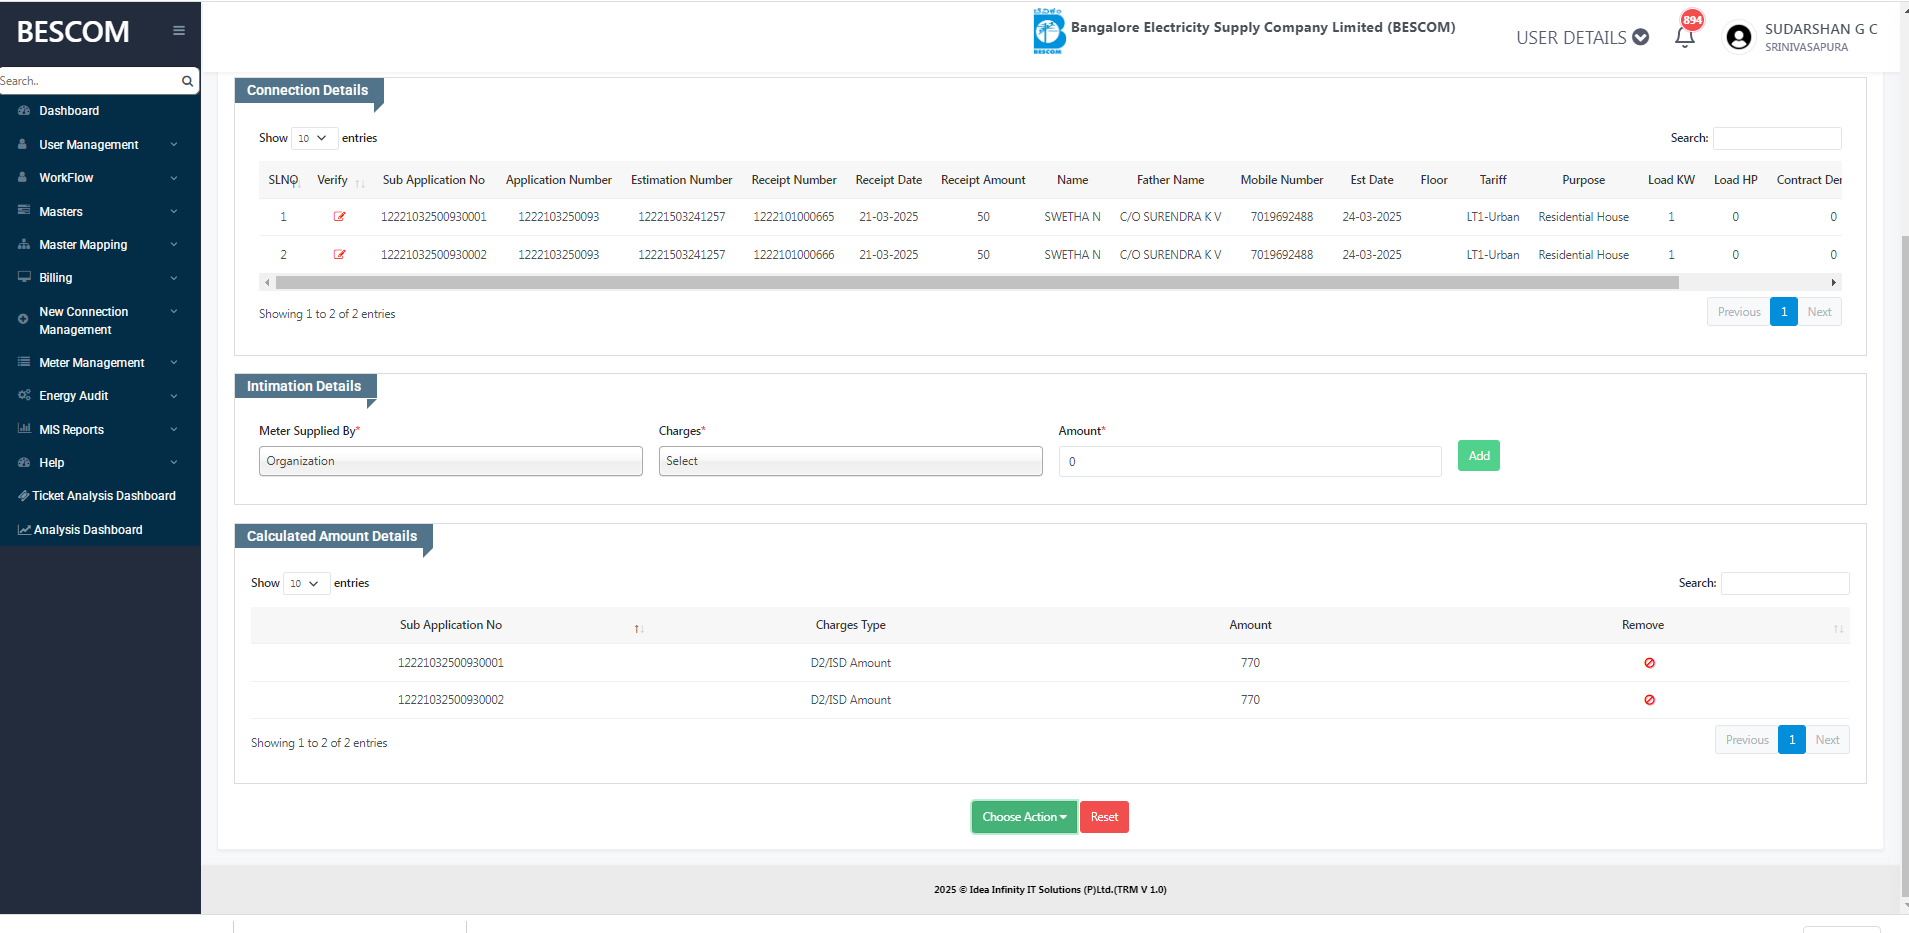Open Calculated Amount Details show entries dropdown

(306, 583)
